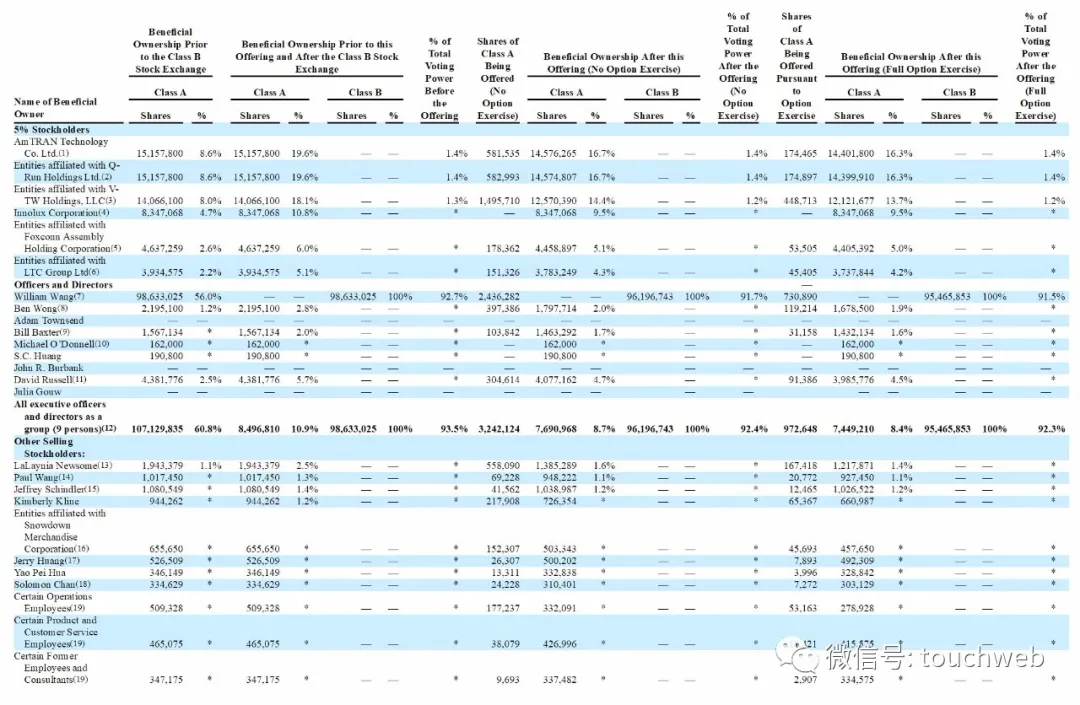Image resolution: width=1080 pixels, height=705 pixels.
Task: Select the value "91,386" in David Russell row
Action: [x=803, y=379]
